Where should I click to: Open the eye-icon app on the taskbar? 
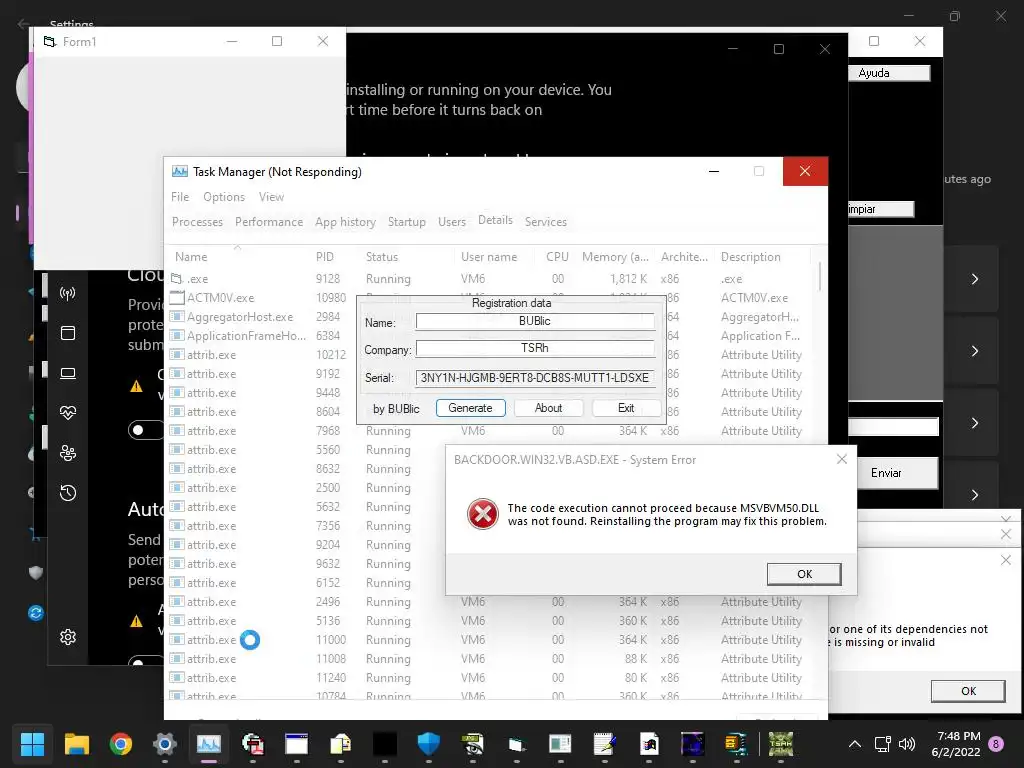472,744
